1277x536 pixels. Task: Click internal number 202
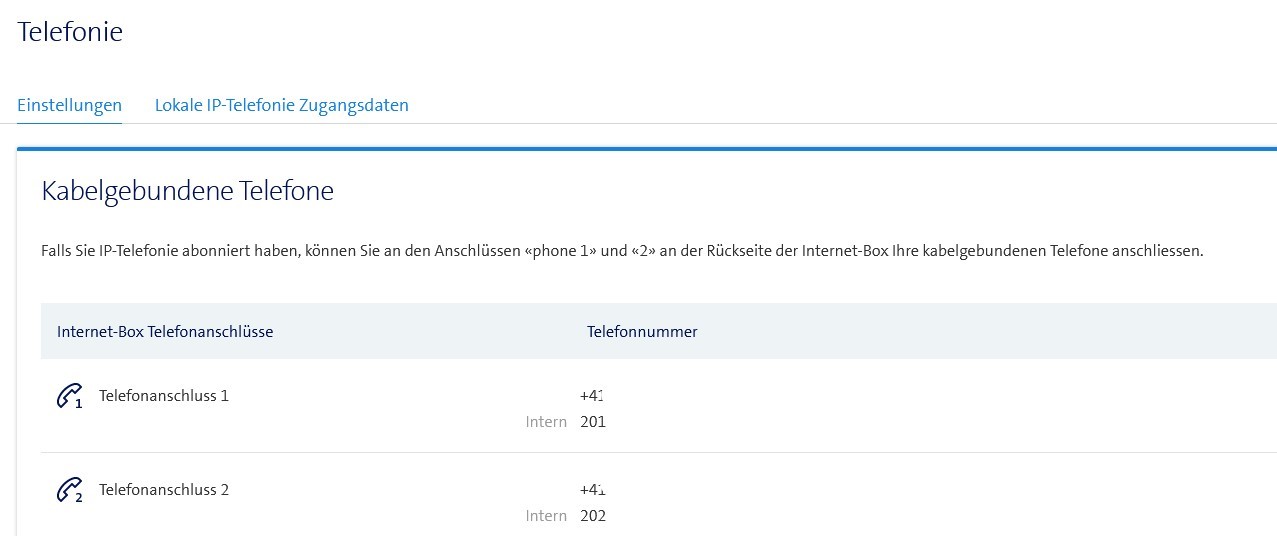(593, 516)
